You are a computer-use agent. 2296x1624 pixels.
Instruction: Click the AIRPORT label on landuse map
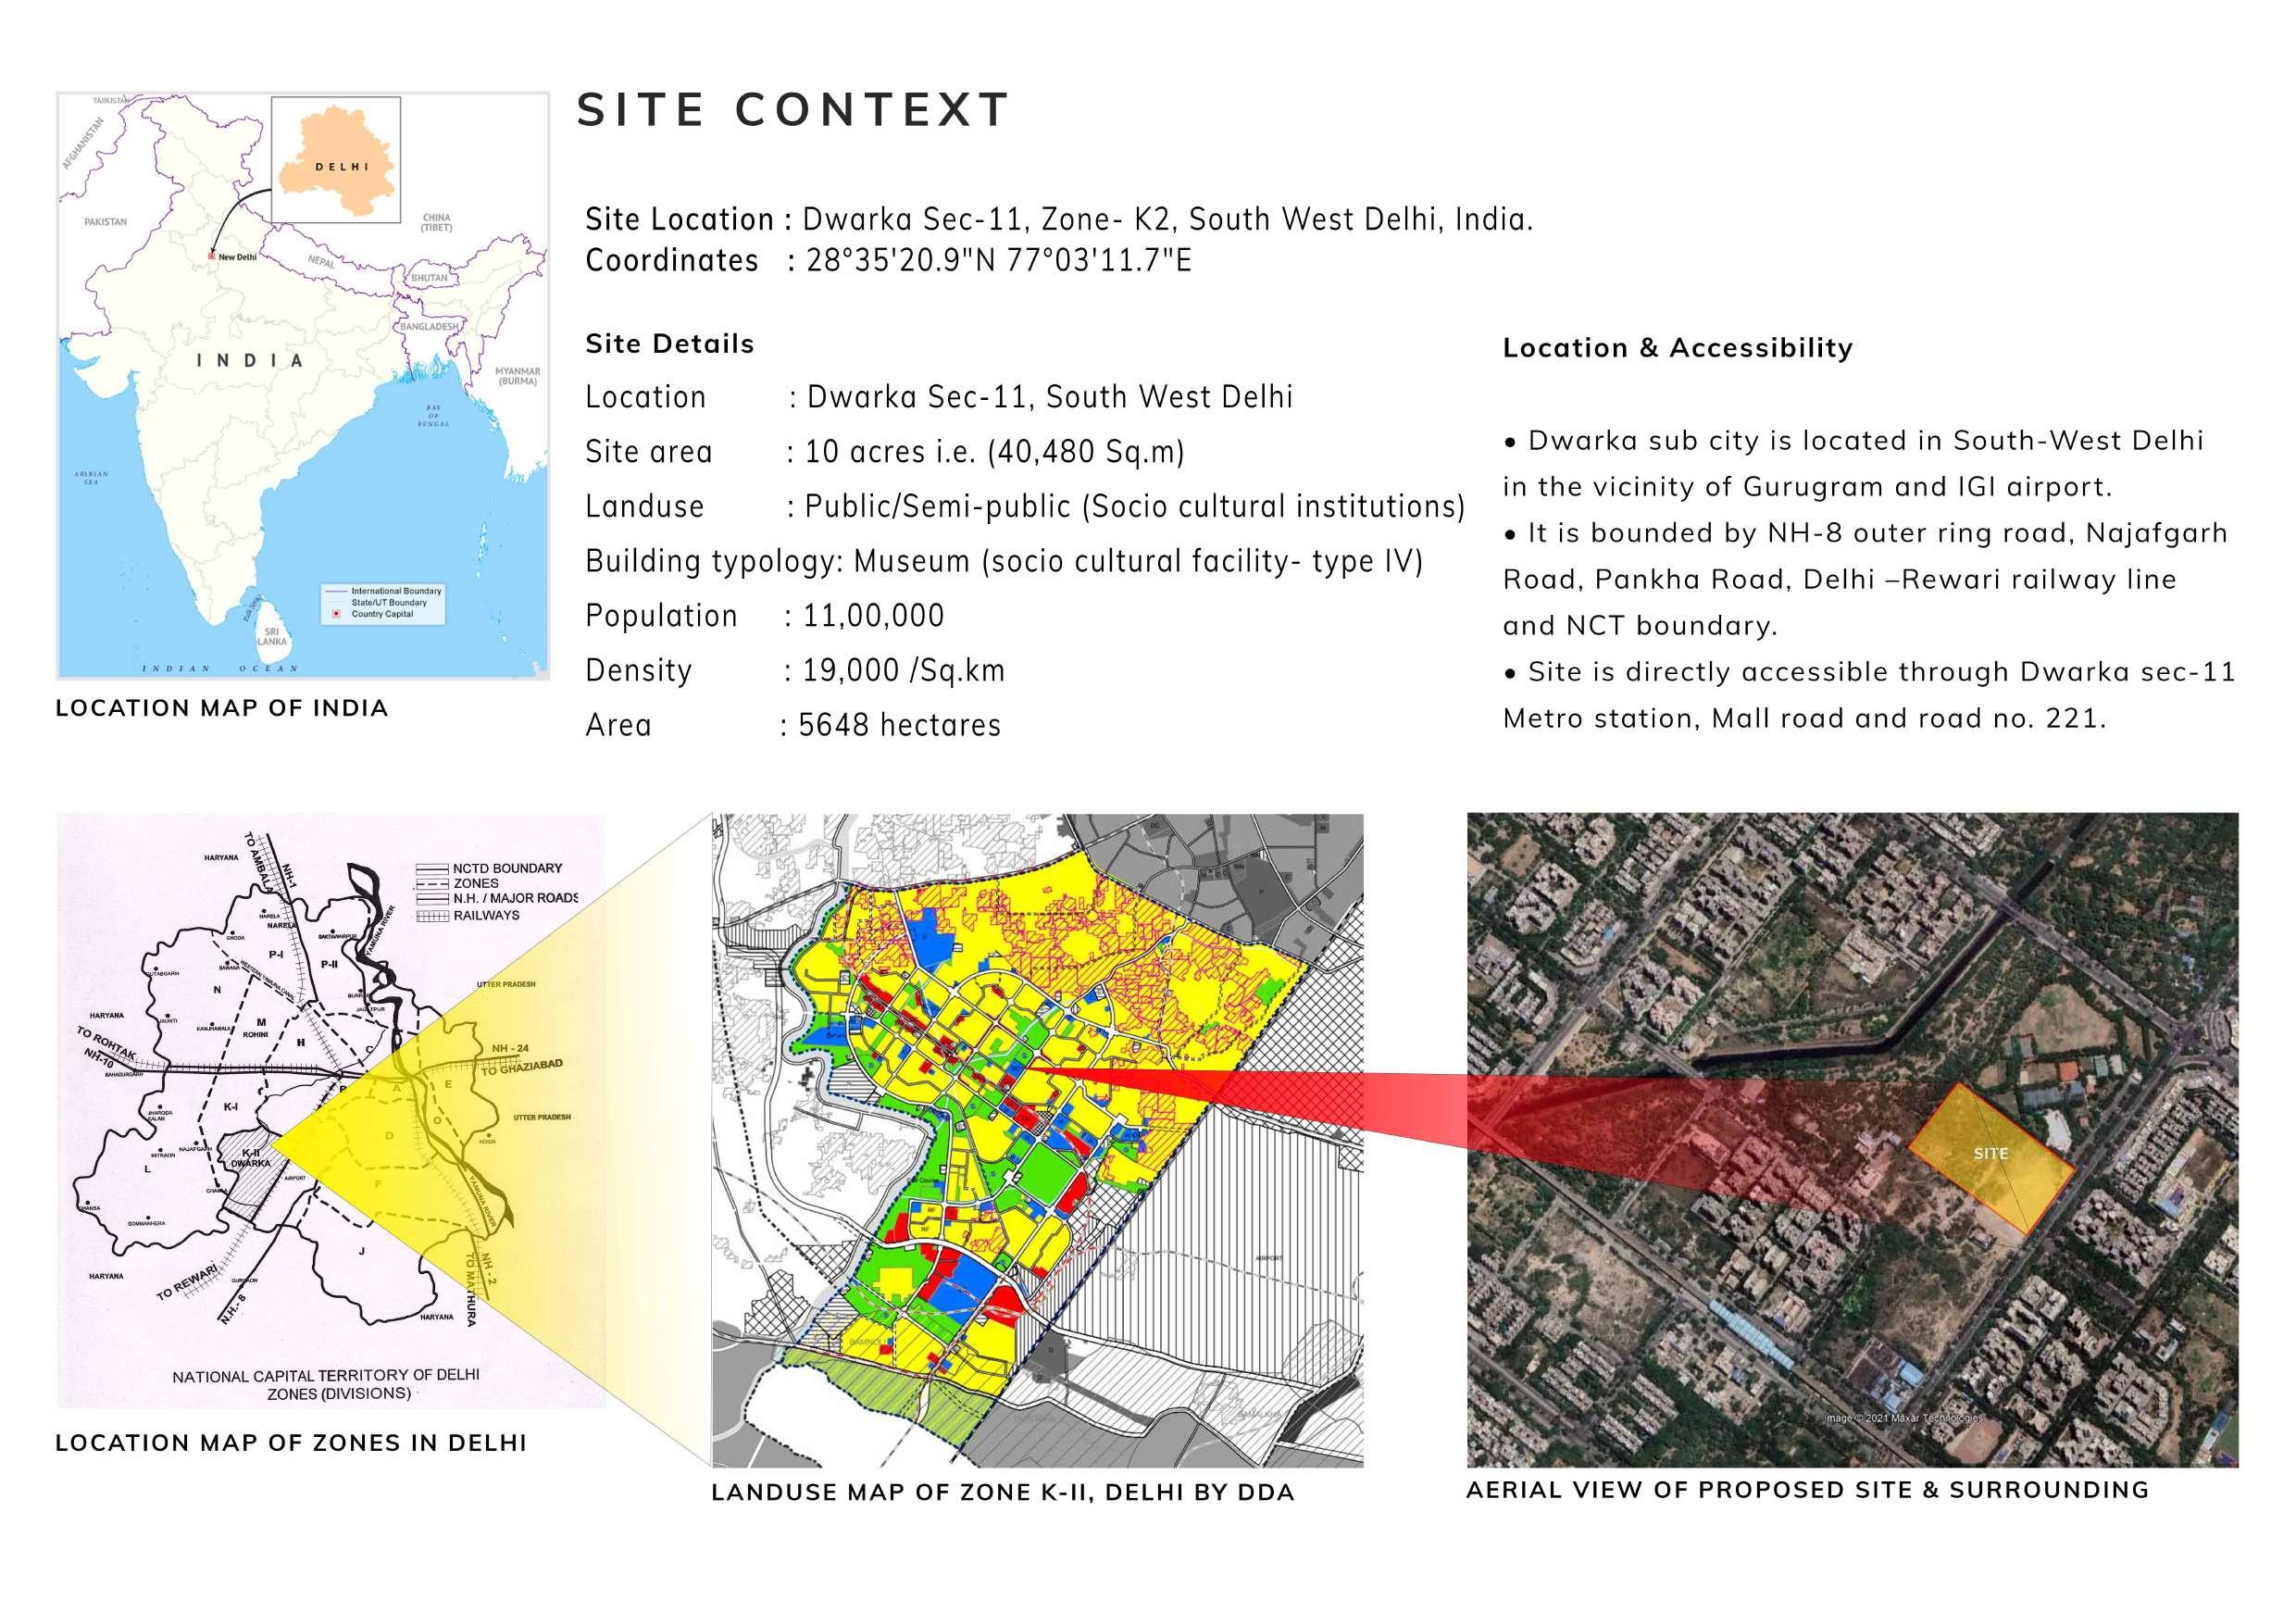tap(1267, 1258)
